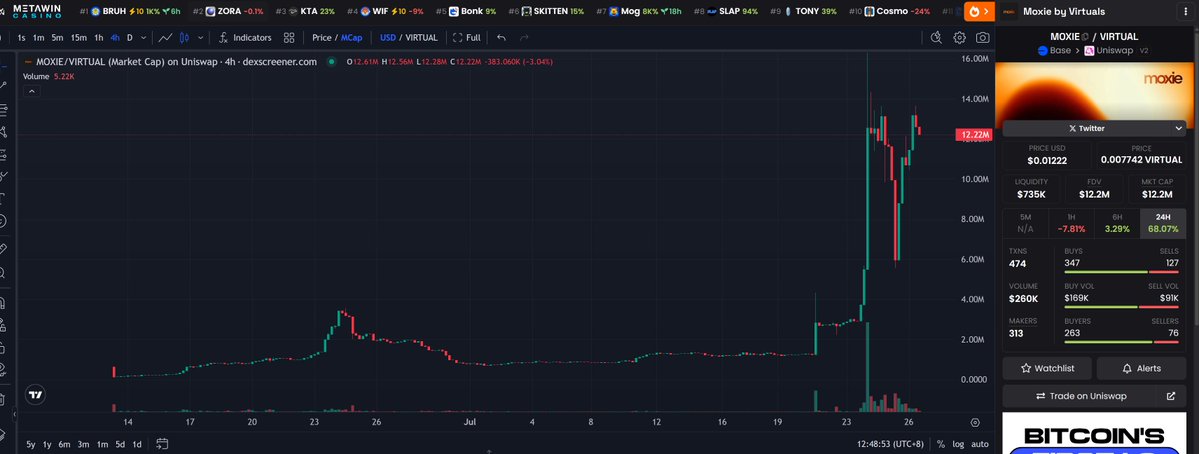The height and width of the screenshot is (454, 1199).
Task: Select the 5y date range
Action: 31,444
